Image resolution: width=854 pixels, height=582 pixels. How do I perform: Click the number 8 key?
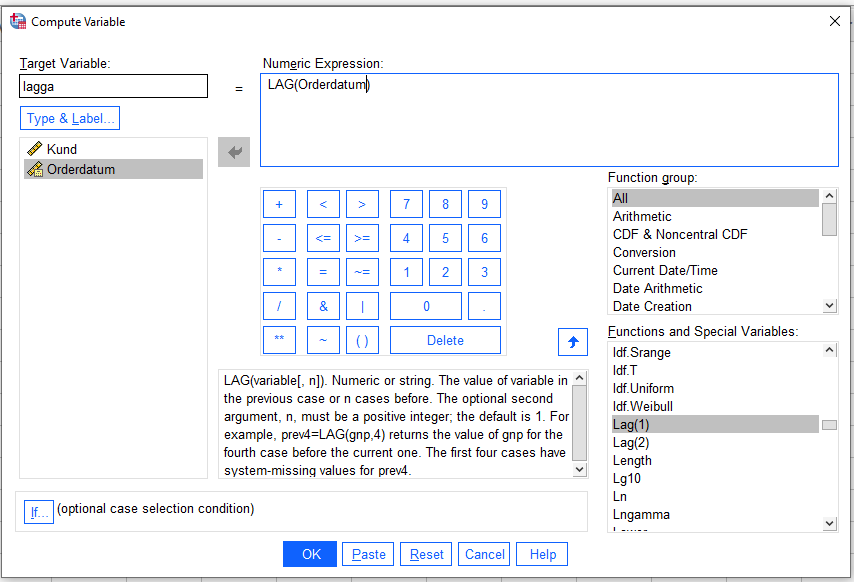click(x=446, y=204)
